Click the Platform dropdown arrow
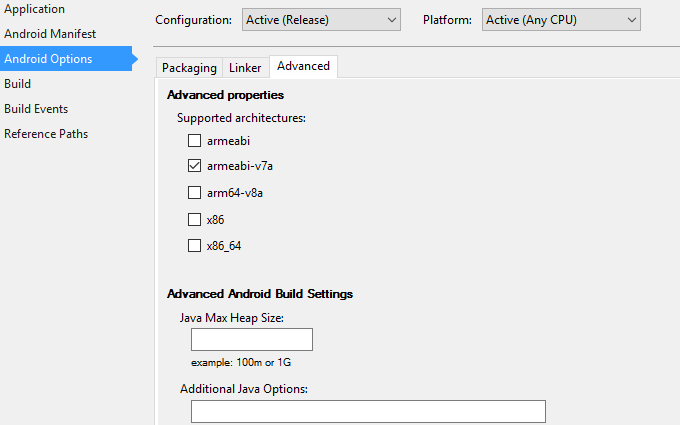The width and height of the screenshot is (680, 425). [x=630, y=20]
